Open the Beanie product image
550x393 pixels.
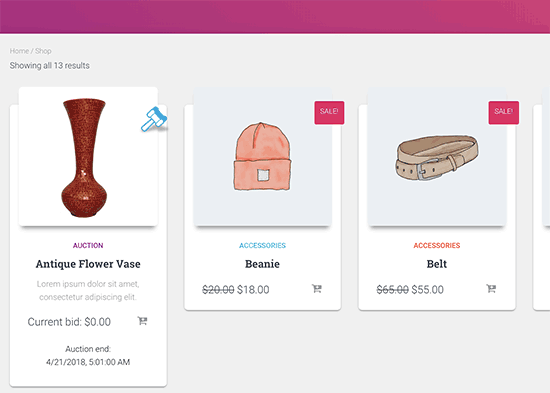pyautogui.click(x=262, y=156)
